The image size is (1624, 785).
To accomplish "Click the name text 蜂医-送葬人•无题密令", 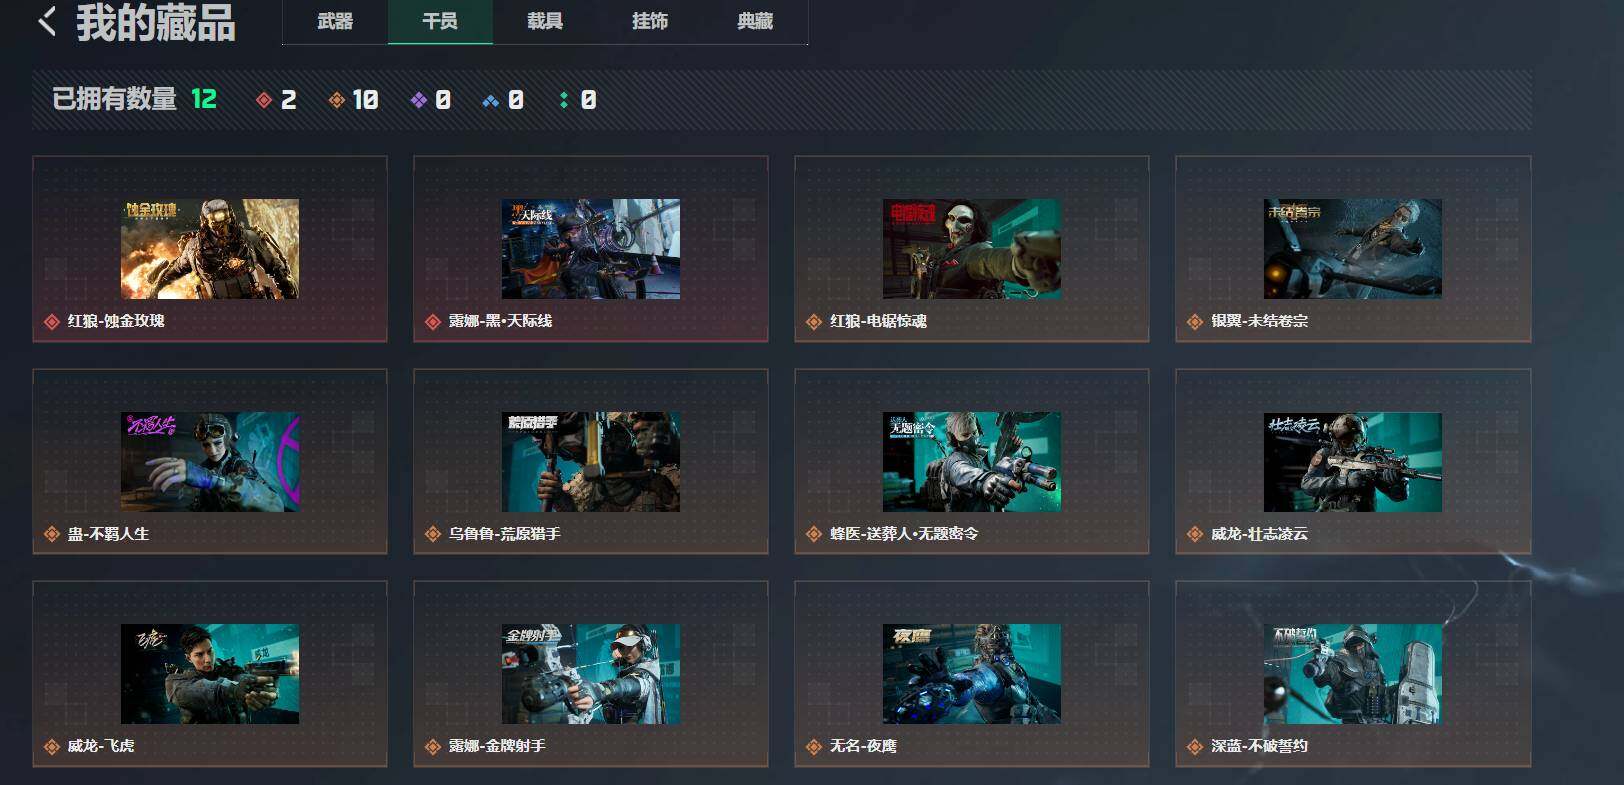I will click(x=904, y=534).
